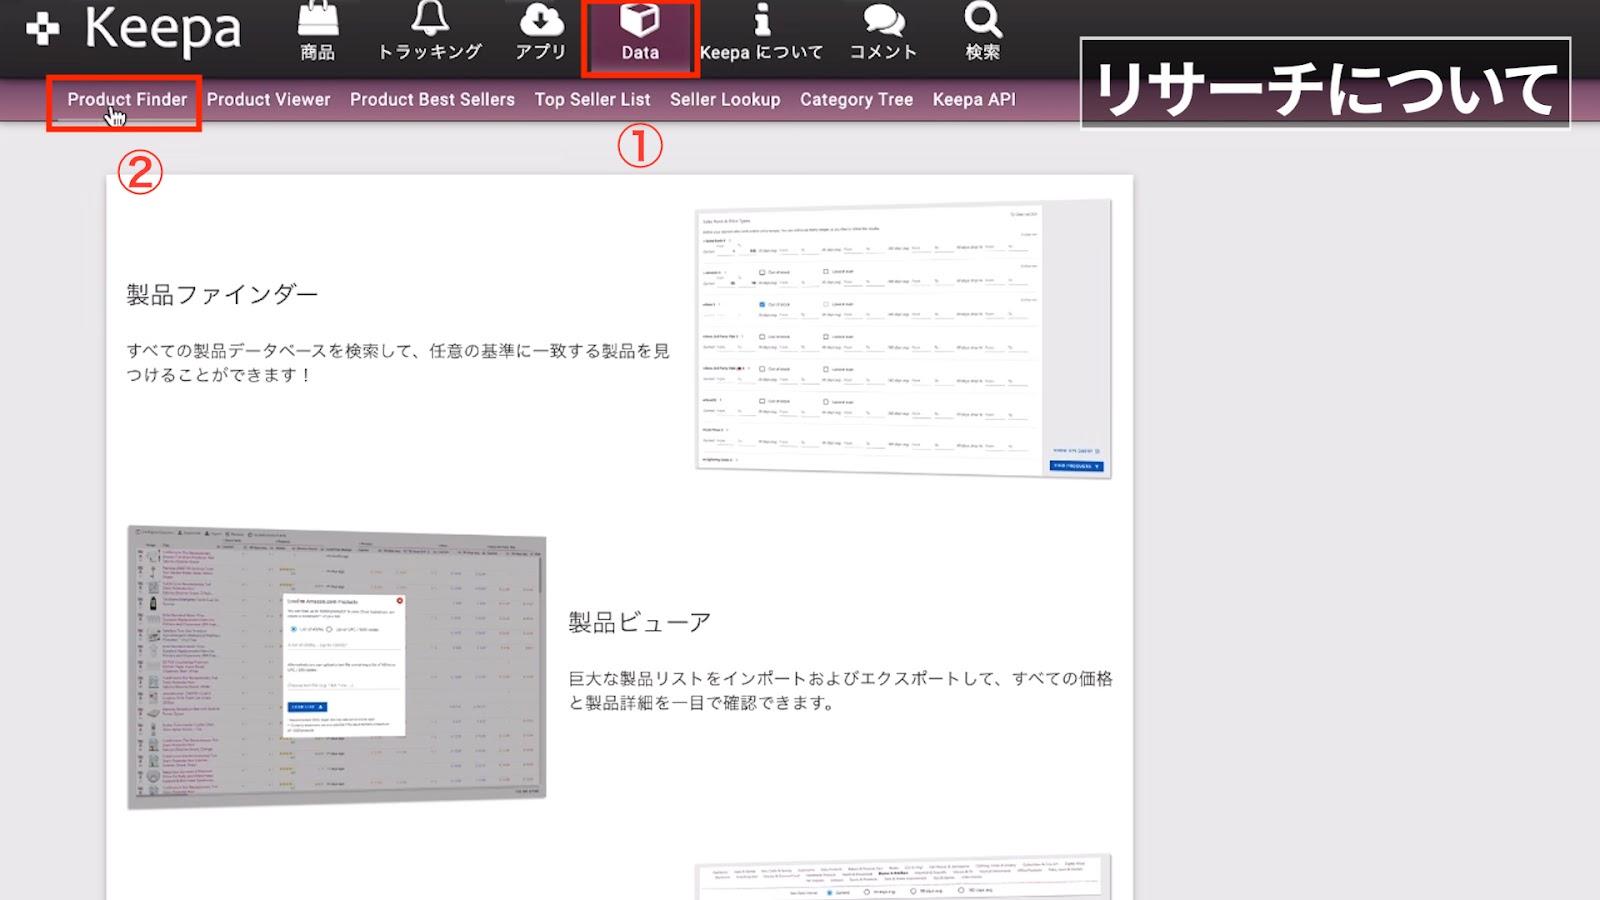The width and height of the screenshot is (1600, 900).
Task: Open the 商品 shopping bag icon
Action: click(x=318, y=20)
